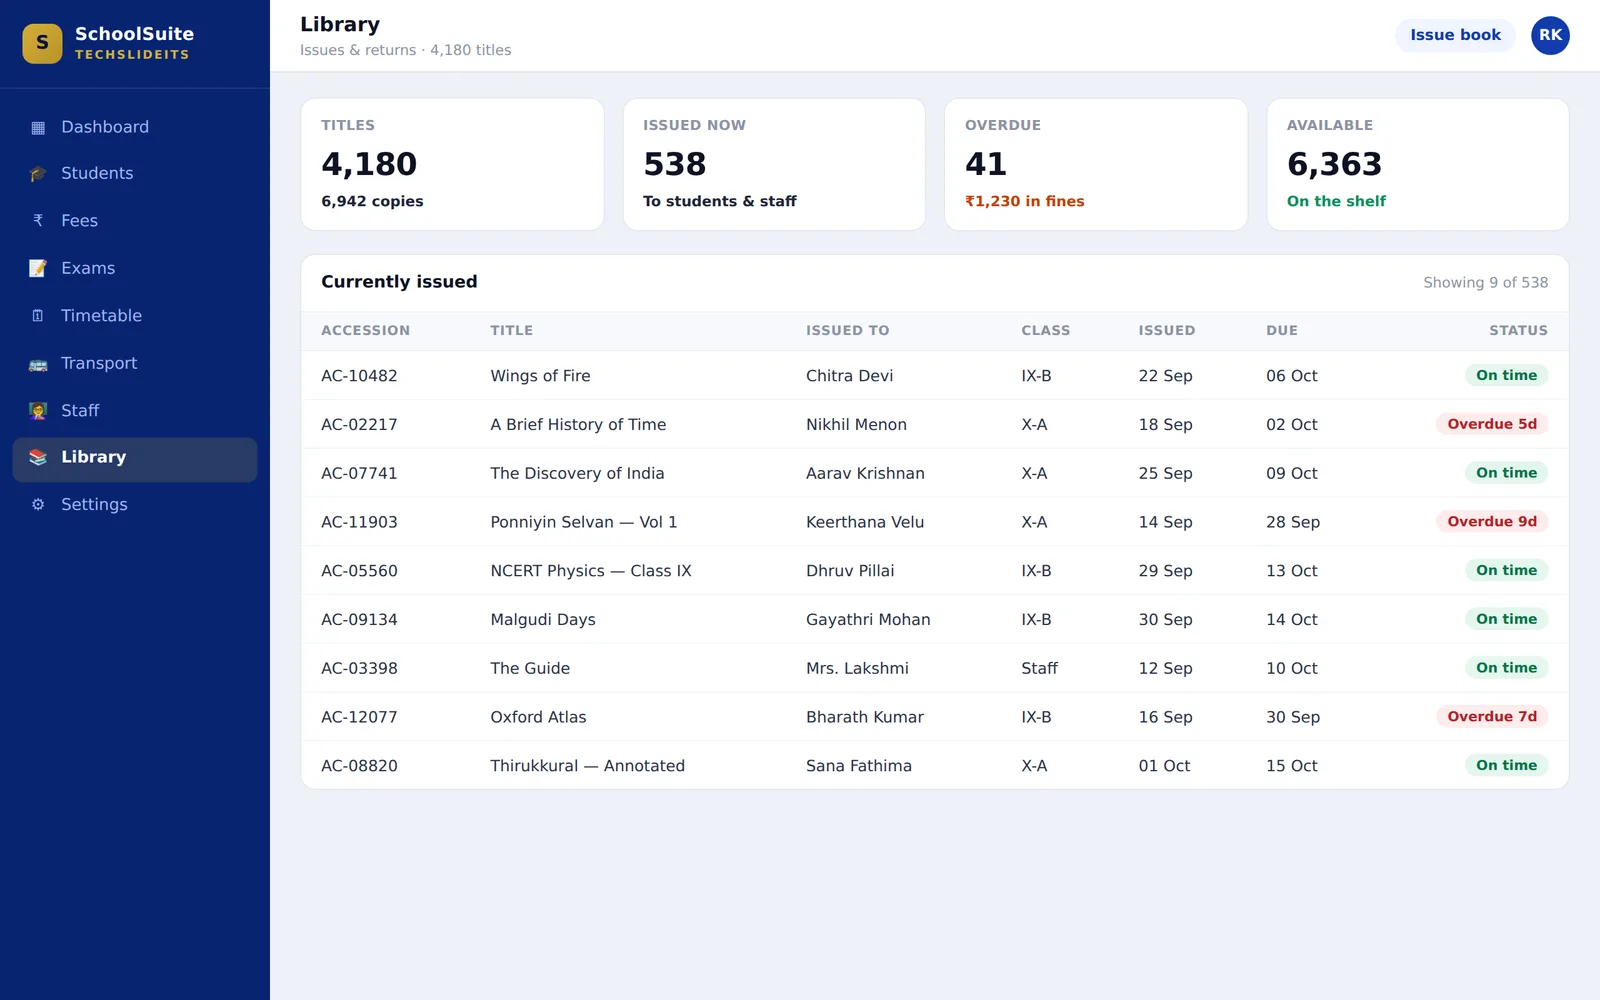Click the Issue book button
Viewport: 1600px width, 1000px height.
[x=1455, y=35]
